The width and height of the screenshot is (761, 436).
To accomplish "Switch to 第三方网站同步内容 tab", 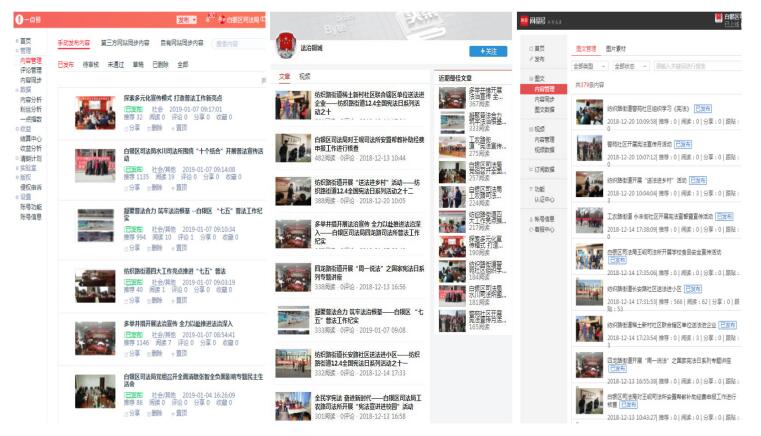I will click(x=125, y=43).
